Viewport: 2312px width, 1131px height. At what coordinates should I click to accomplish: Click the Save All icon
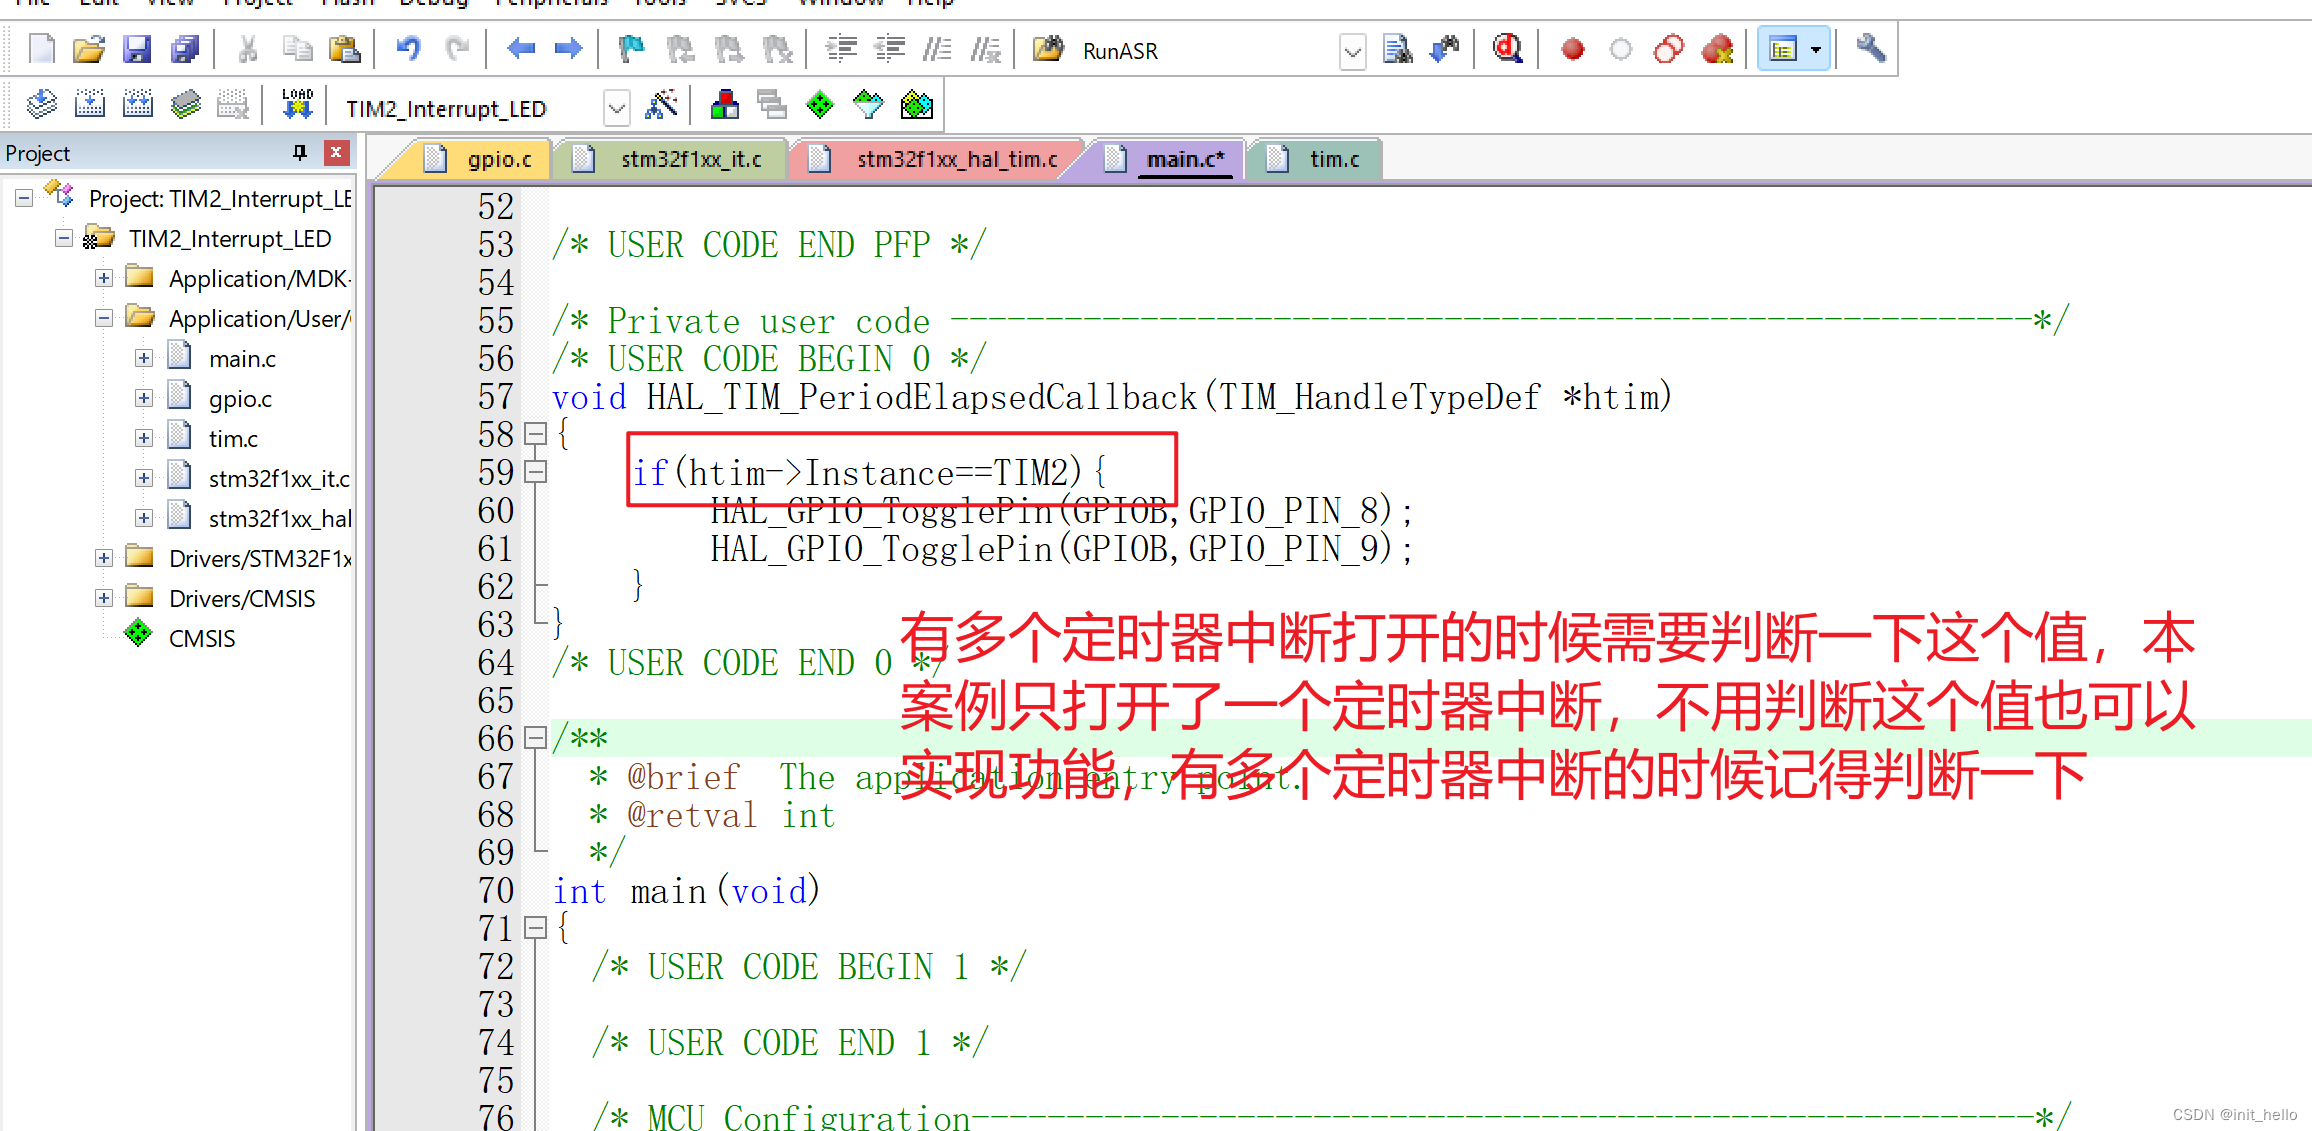click(x=185, y=49)
